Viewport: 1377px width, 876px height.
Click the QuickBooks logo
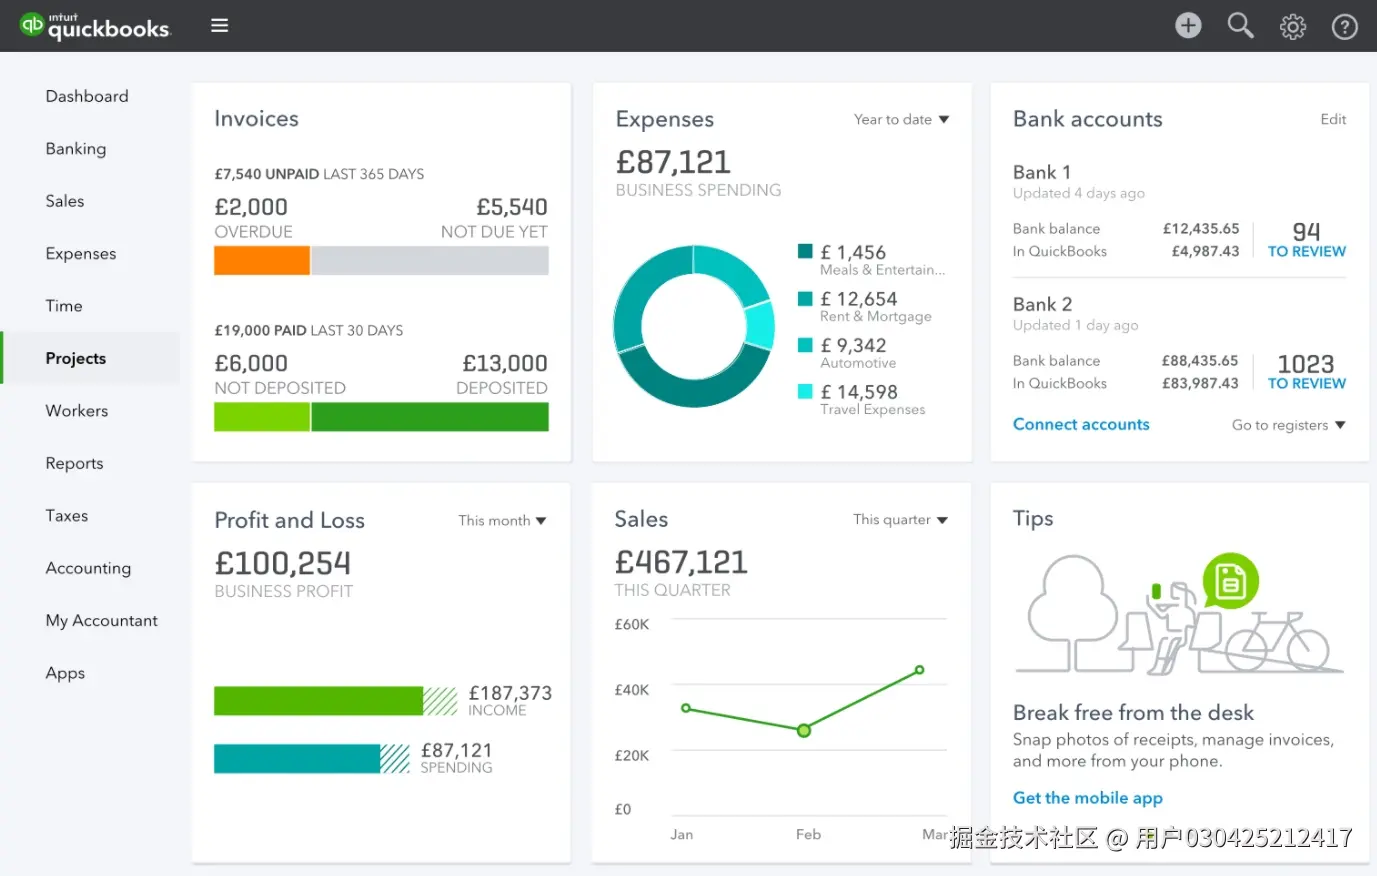[x=95, y=26]
